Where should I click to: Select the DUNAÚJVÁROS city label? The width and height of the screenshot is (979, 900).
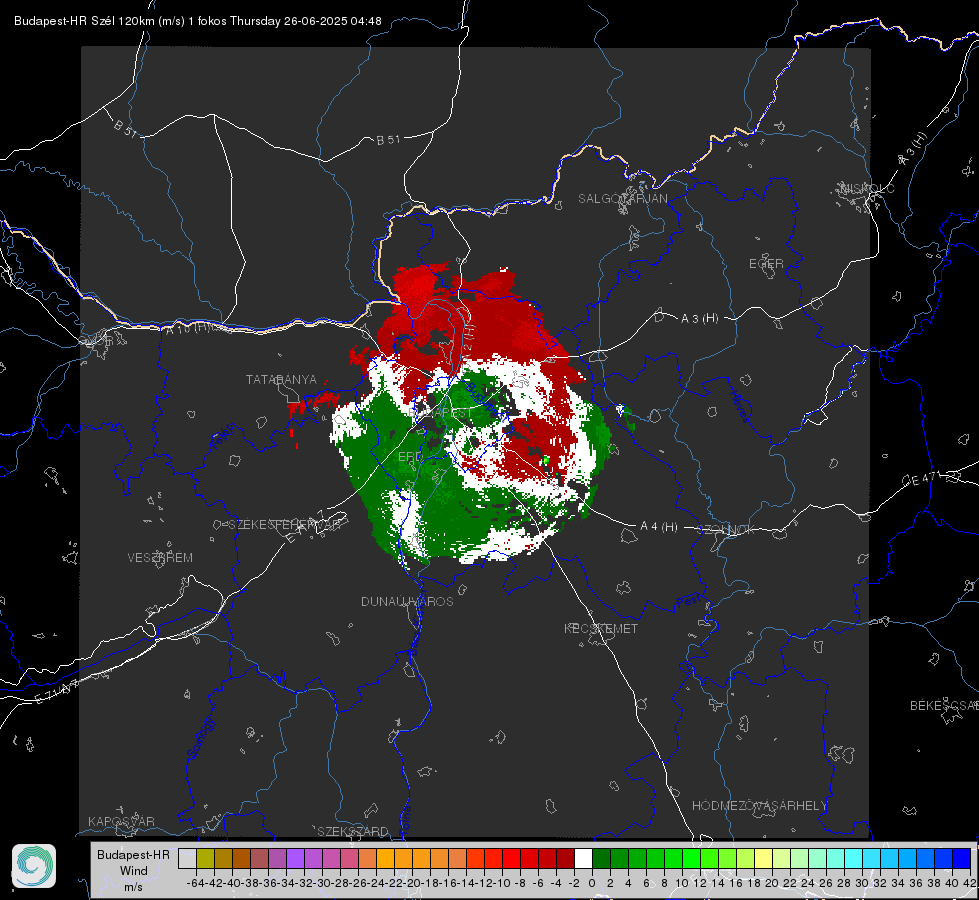click(x=407, y=601)
